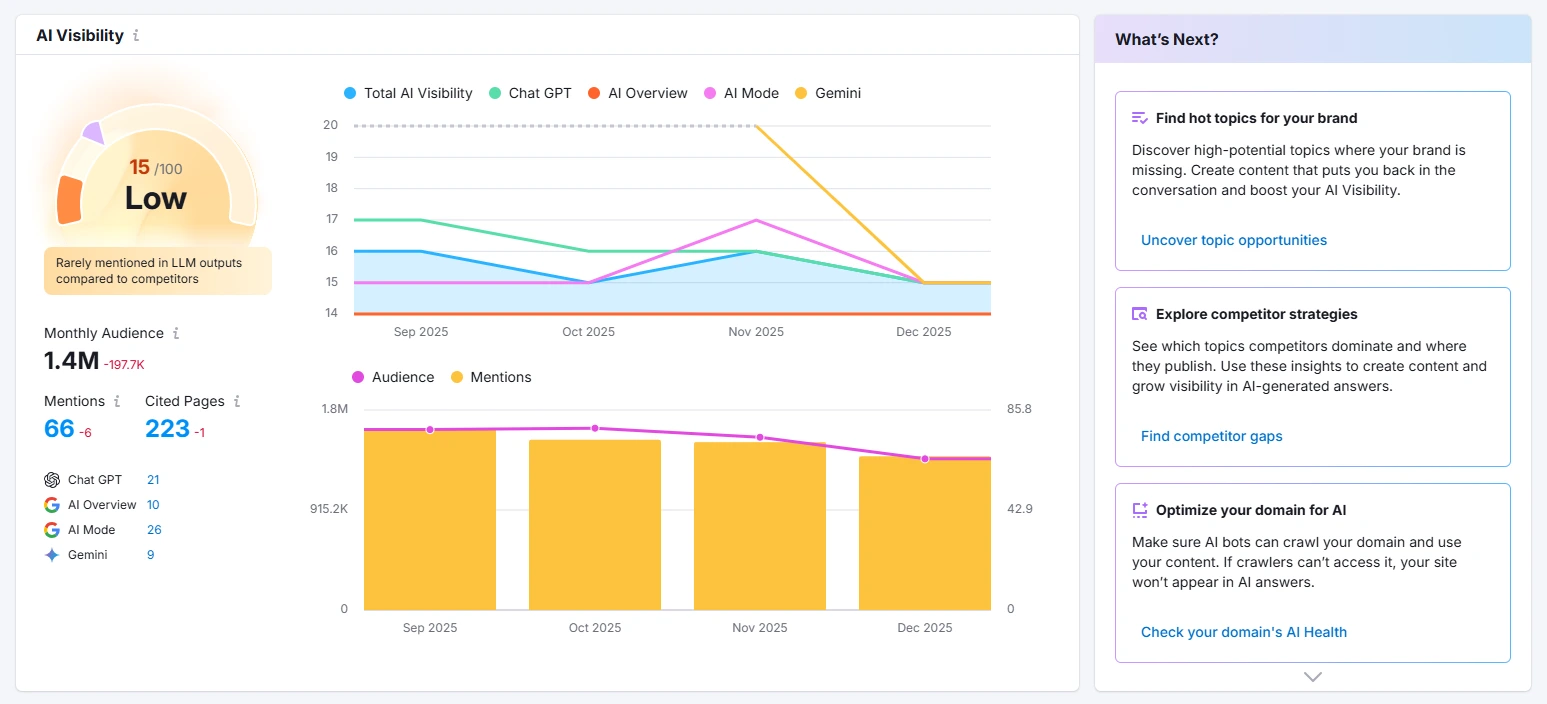The height and width of the screenshot is (704, 1547).
Task: Toggle Total AI Visibility series in legend
Action: click(x=408, y=93)
